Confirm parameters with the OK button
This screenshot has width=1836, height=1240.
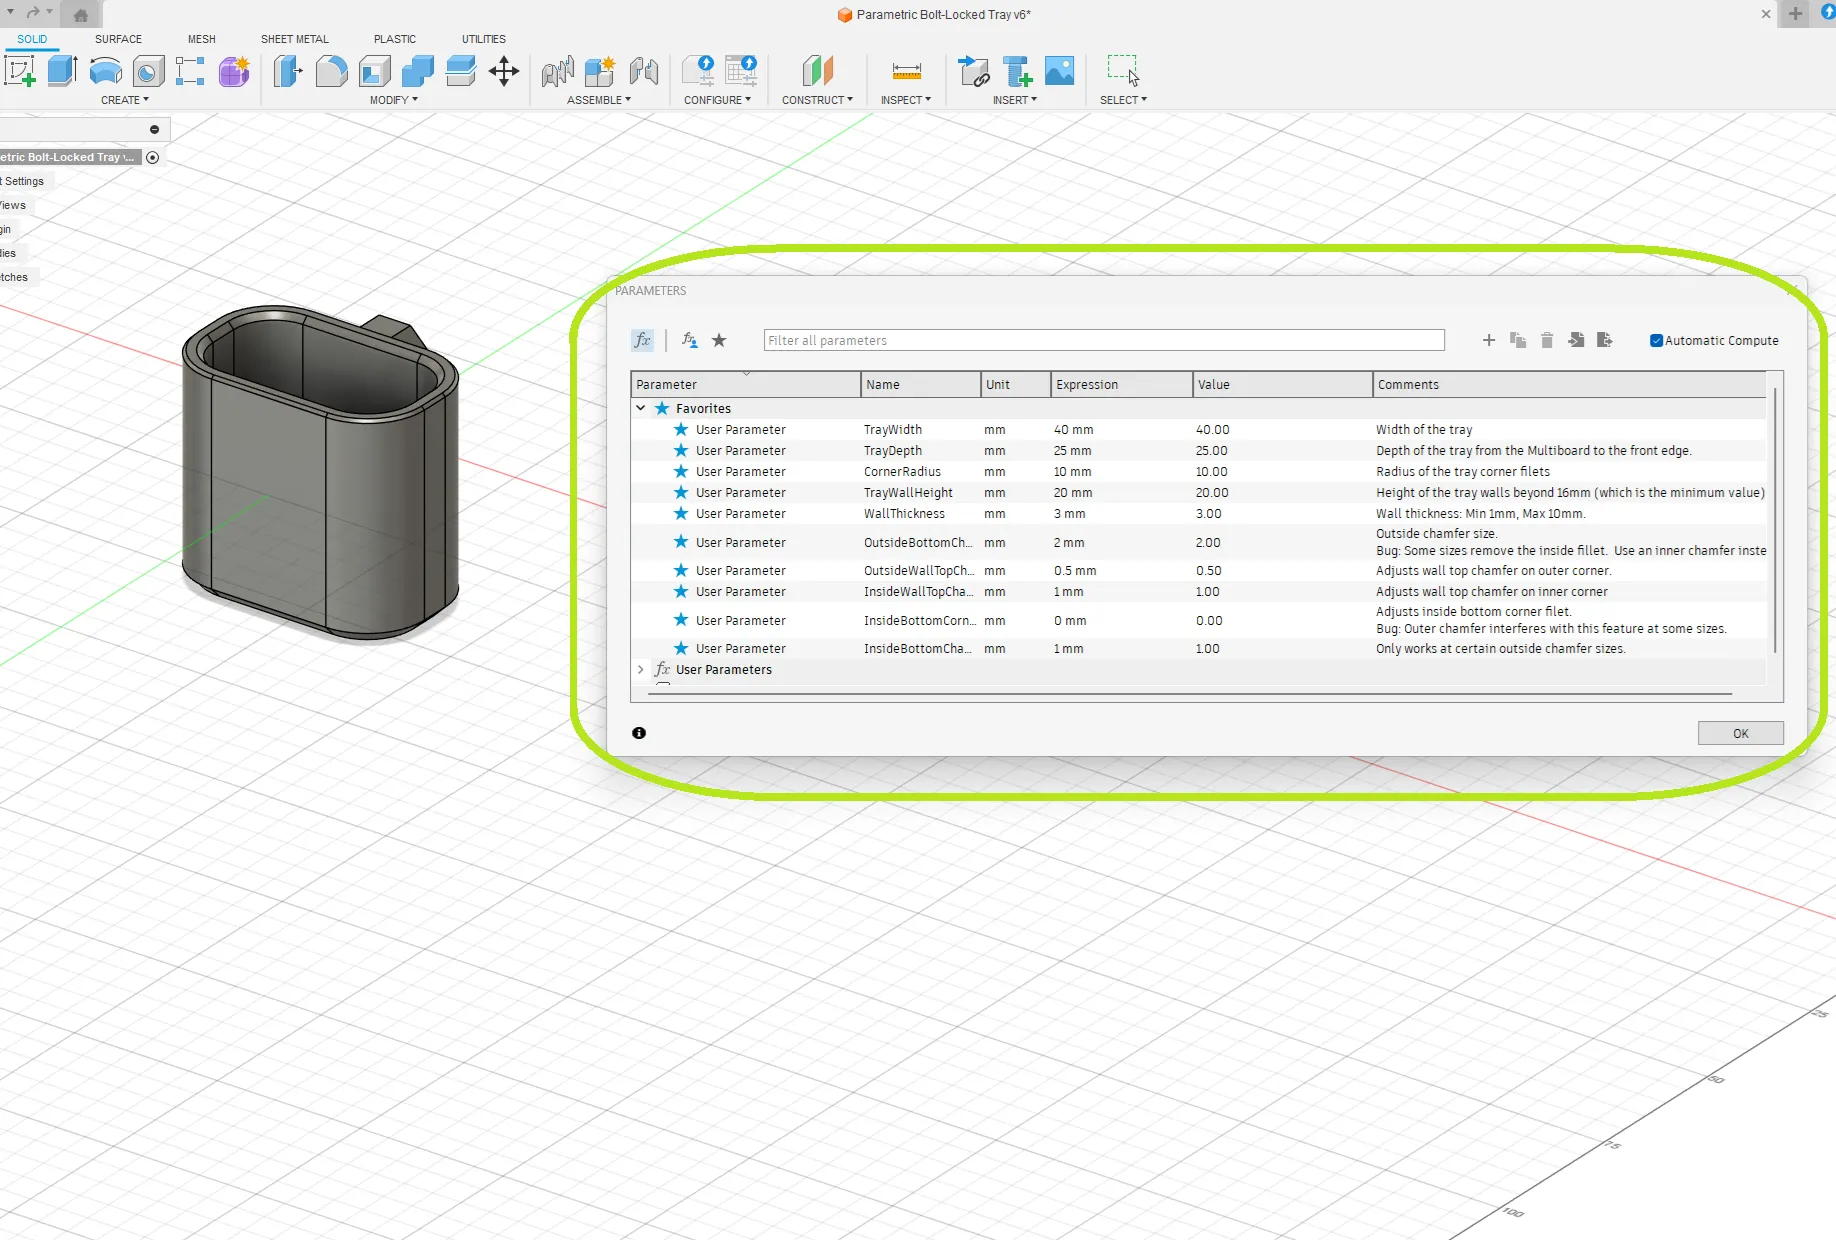(x=1740, y=733)
